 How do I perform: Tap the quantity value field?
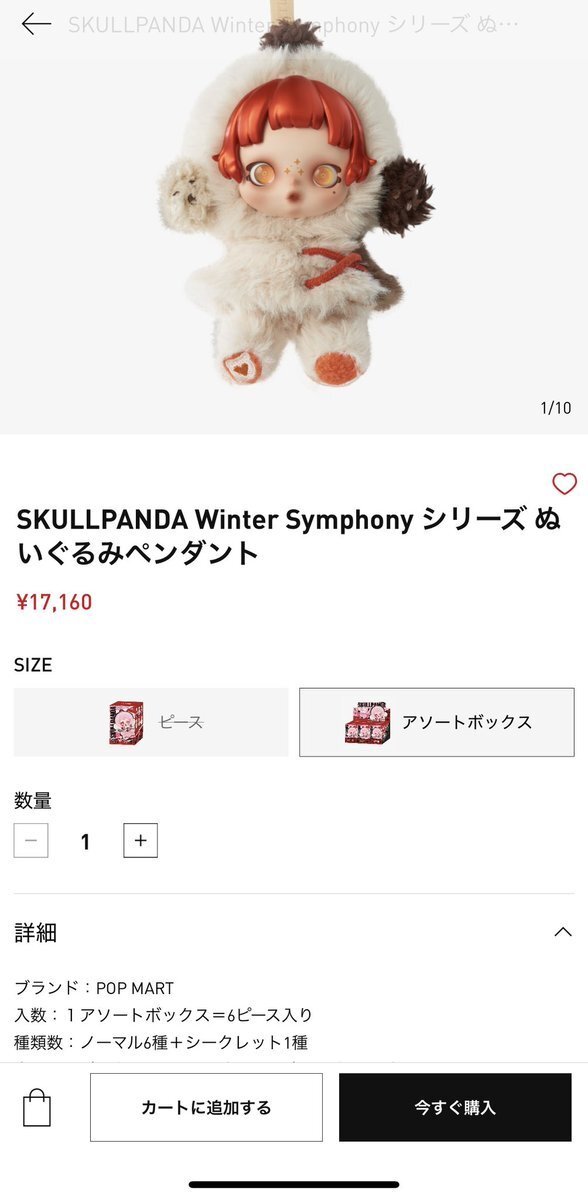point(86,841)
